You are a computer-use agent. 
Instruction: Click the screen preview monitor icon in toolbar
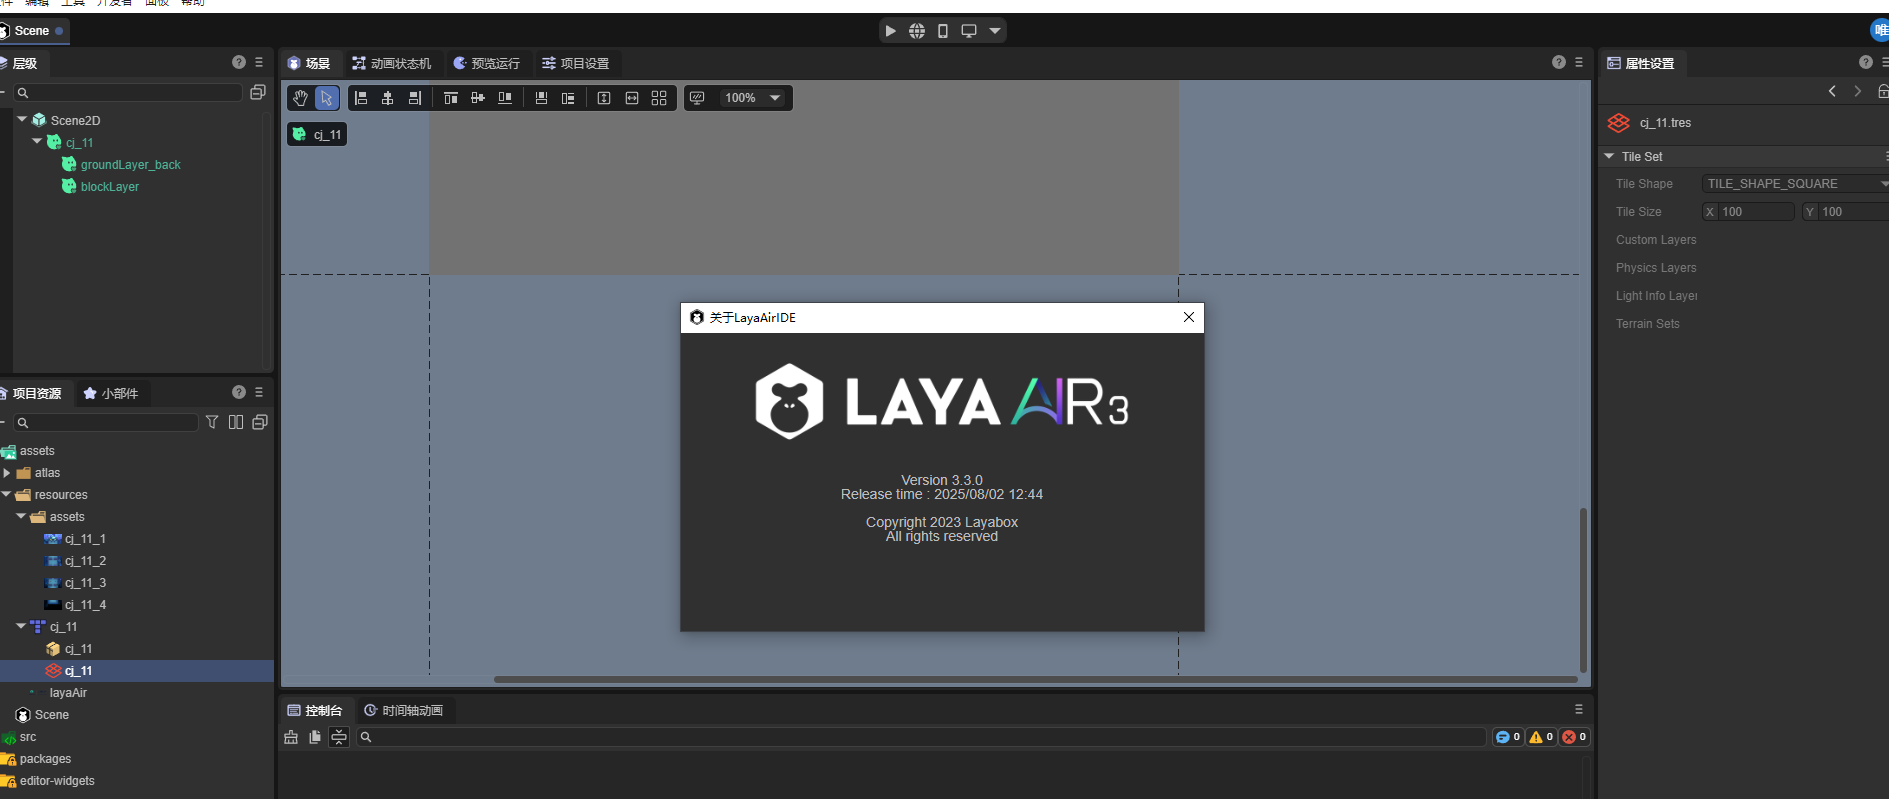[x=698, y=98]
